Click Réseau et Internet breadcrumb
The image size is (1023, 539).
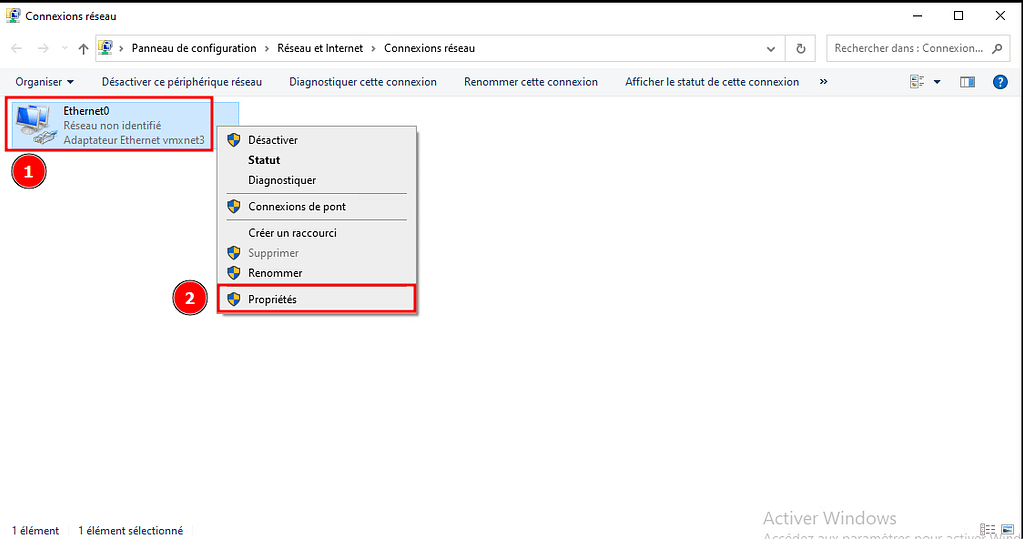pyautogui.click(x=319, y=48)
